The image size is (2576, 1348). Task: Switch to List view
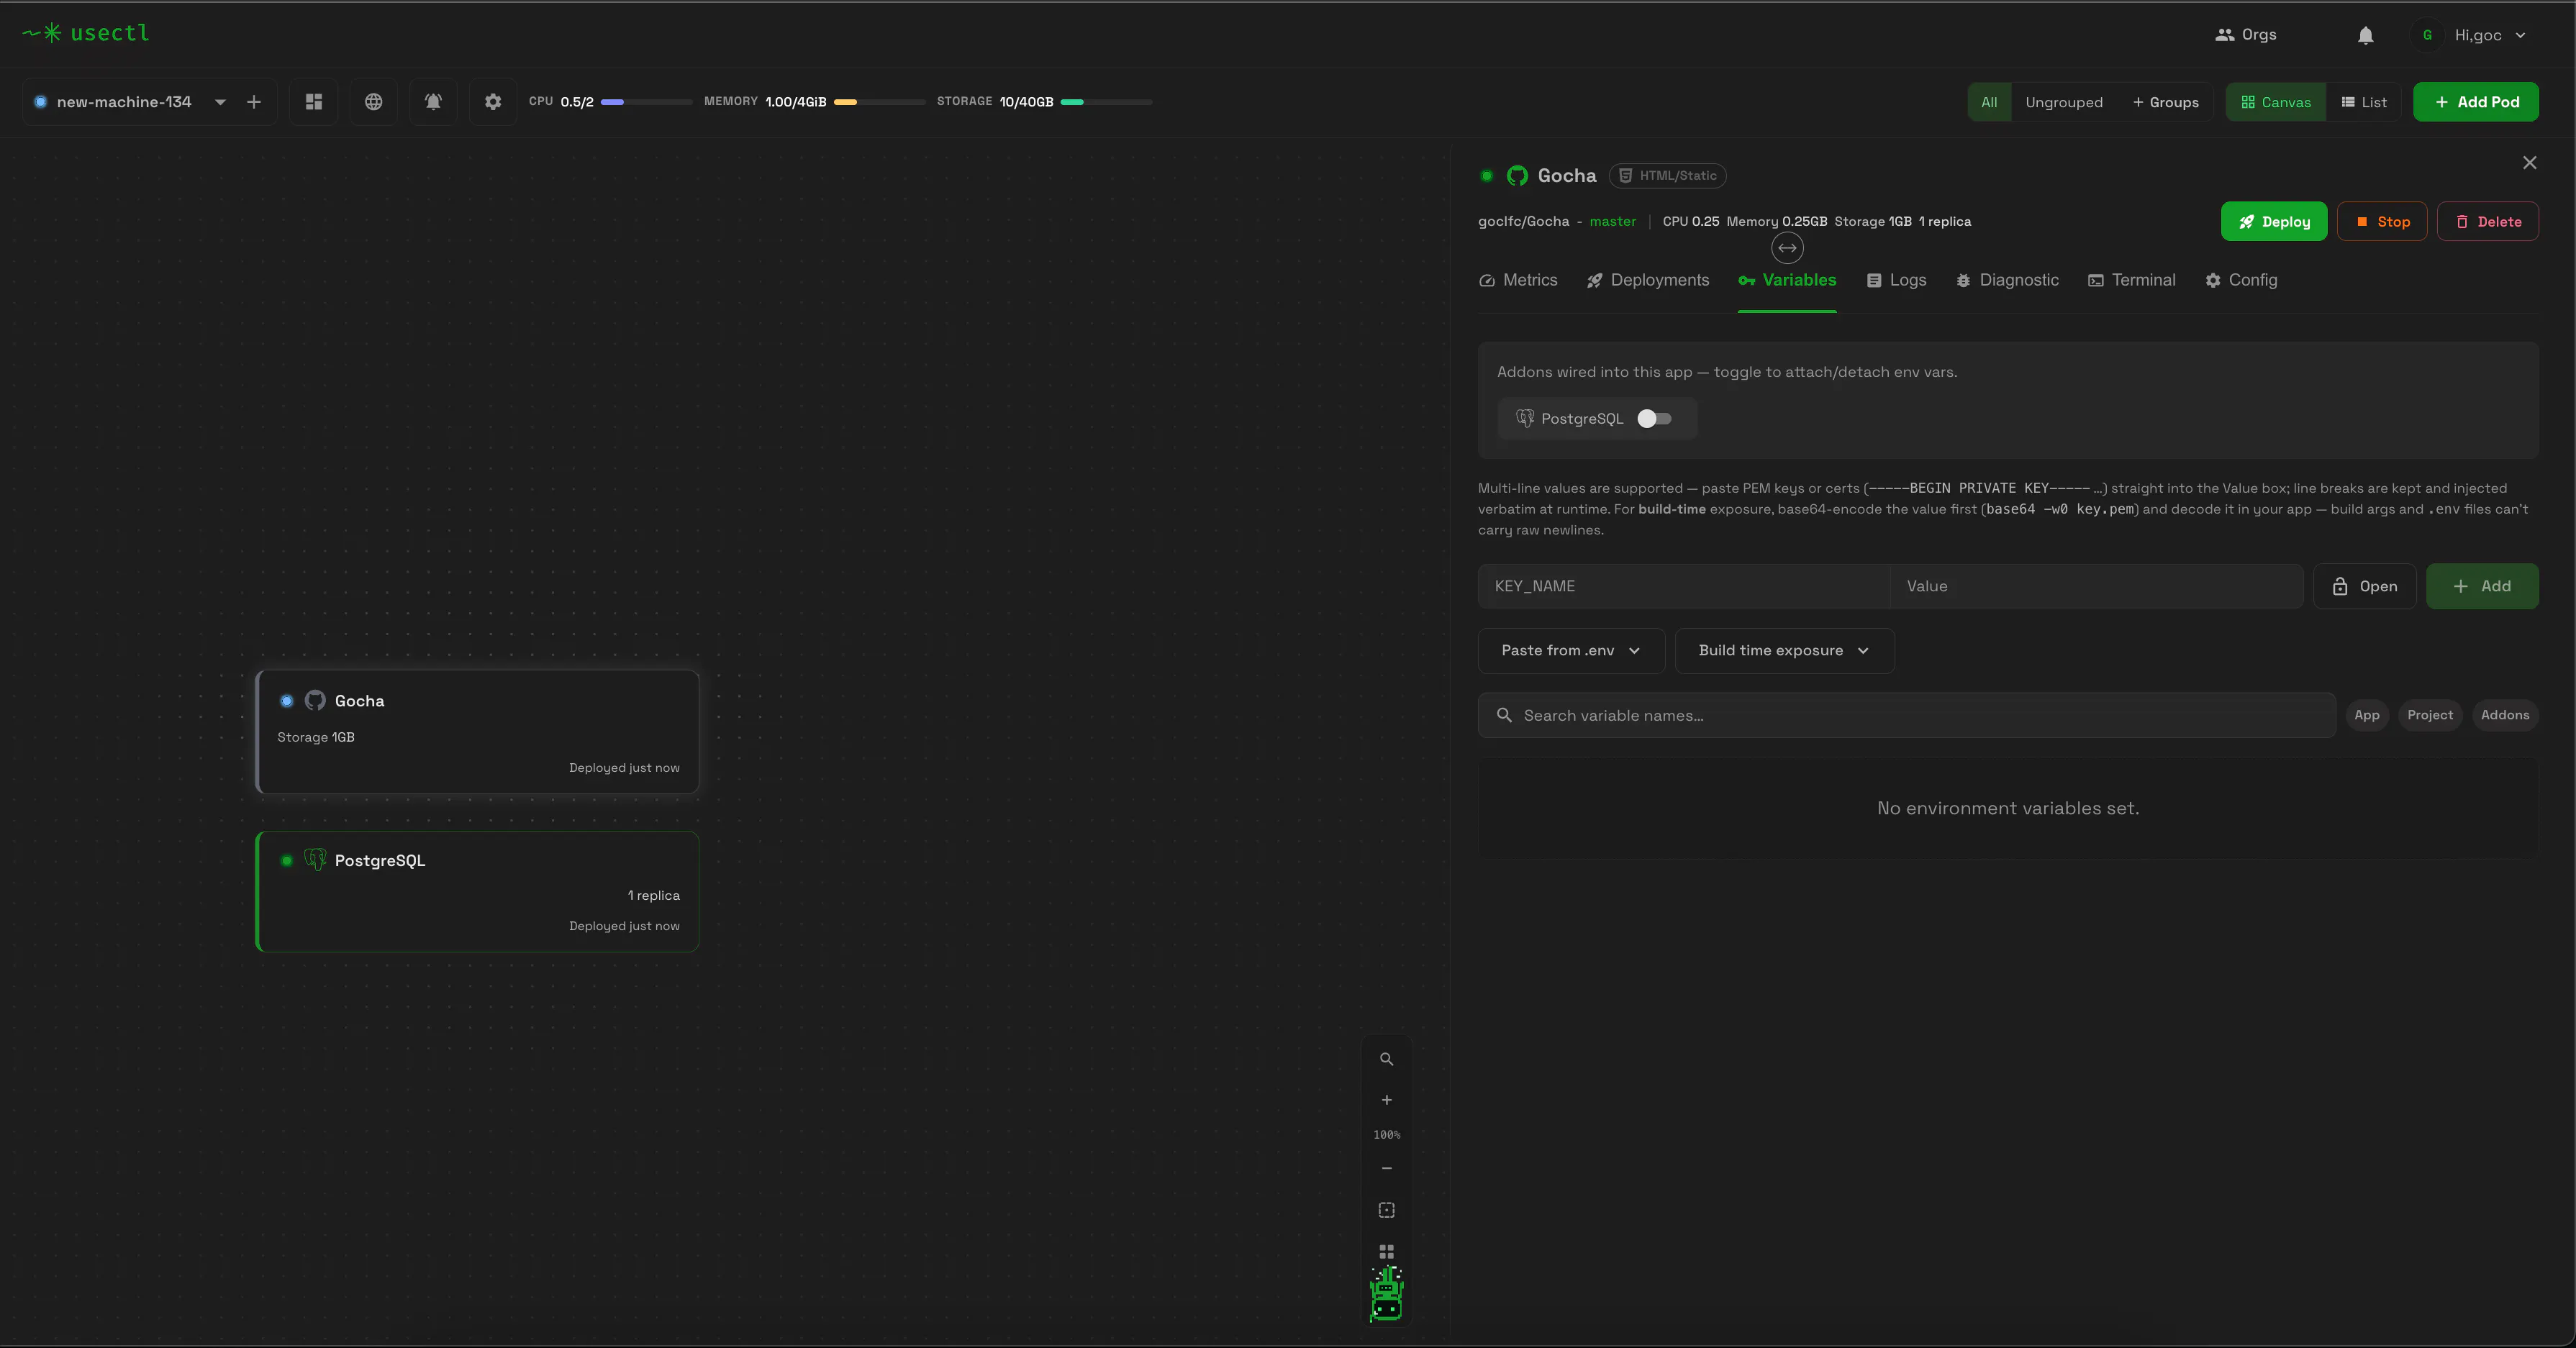(x=2364, y=102)
